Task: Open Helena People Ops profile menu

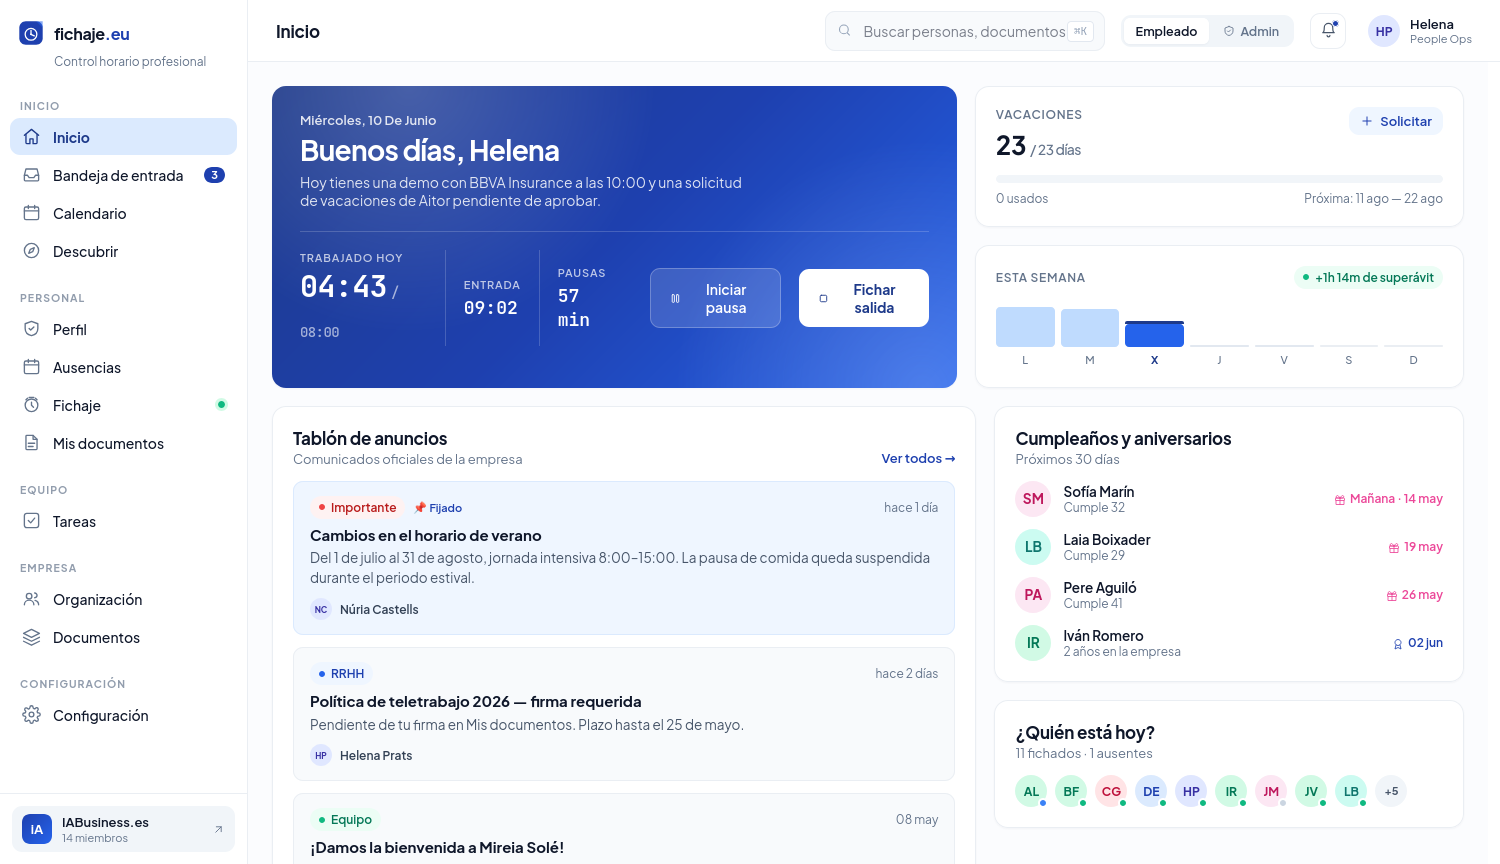Action: pos(1420,31)
